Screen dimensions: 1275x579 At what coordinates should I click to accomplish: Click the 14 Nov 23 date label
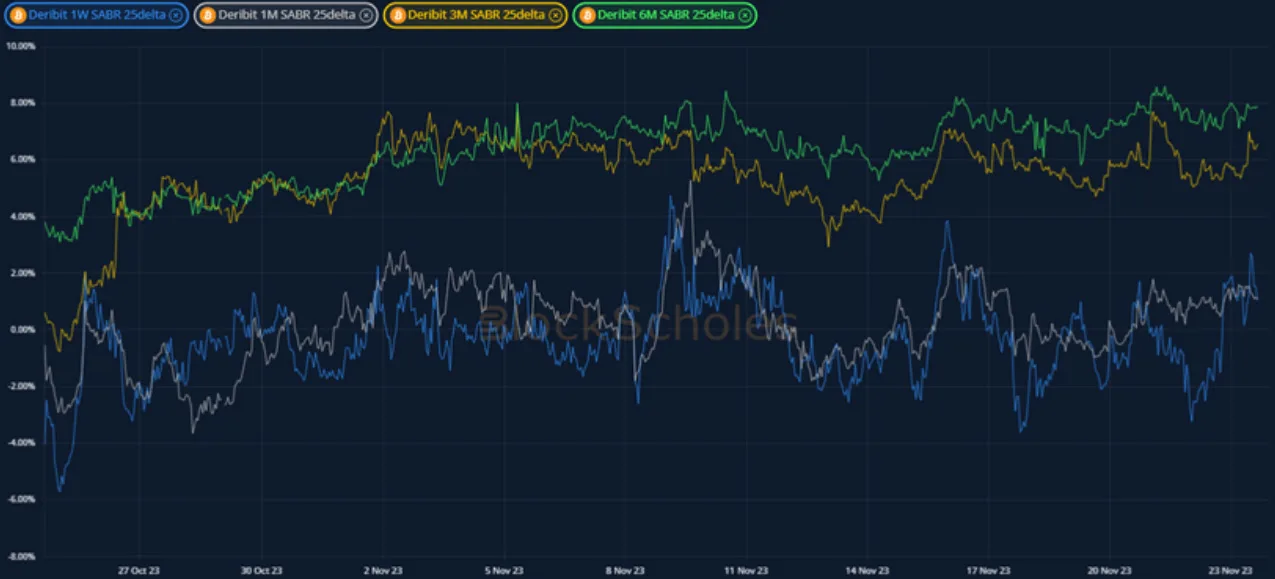coord(868,570)
